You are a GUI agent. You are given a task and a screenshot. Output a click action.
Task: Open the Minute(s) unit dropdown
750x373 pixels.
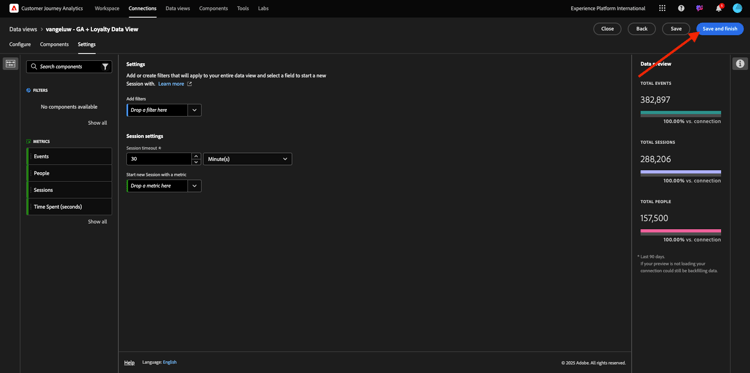[x=248, y=159]
